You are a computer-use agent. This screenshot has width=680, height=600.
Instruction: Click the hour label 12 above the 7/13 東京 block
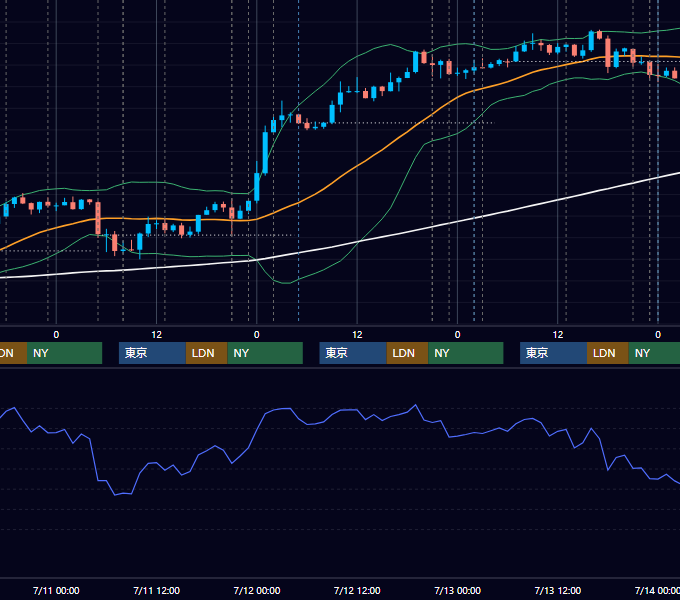[x=558, y=335]
